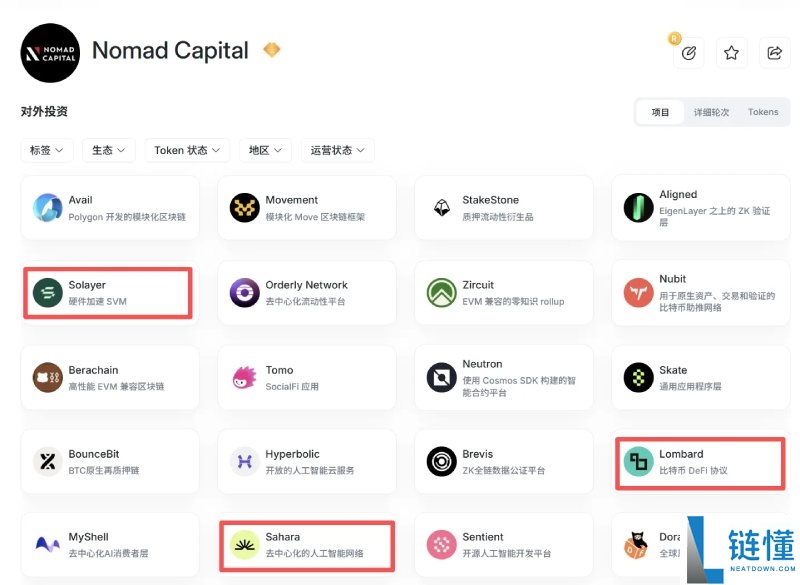Image resolution: width=800 pixels, height=585 pixels.
Task: Favorite Nomad Capital with the star icon
Action: 731,53
